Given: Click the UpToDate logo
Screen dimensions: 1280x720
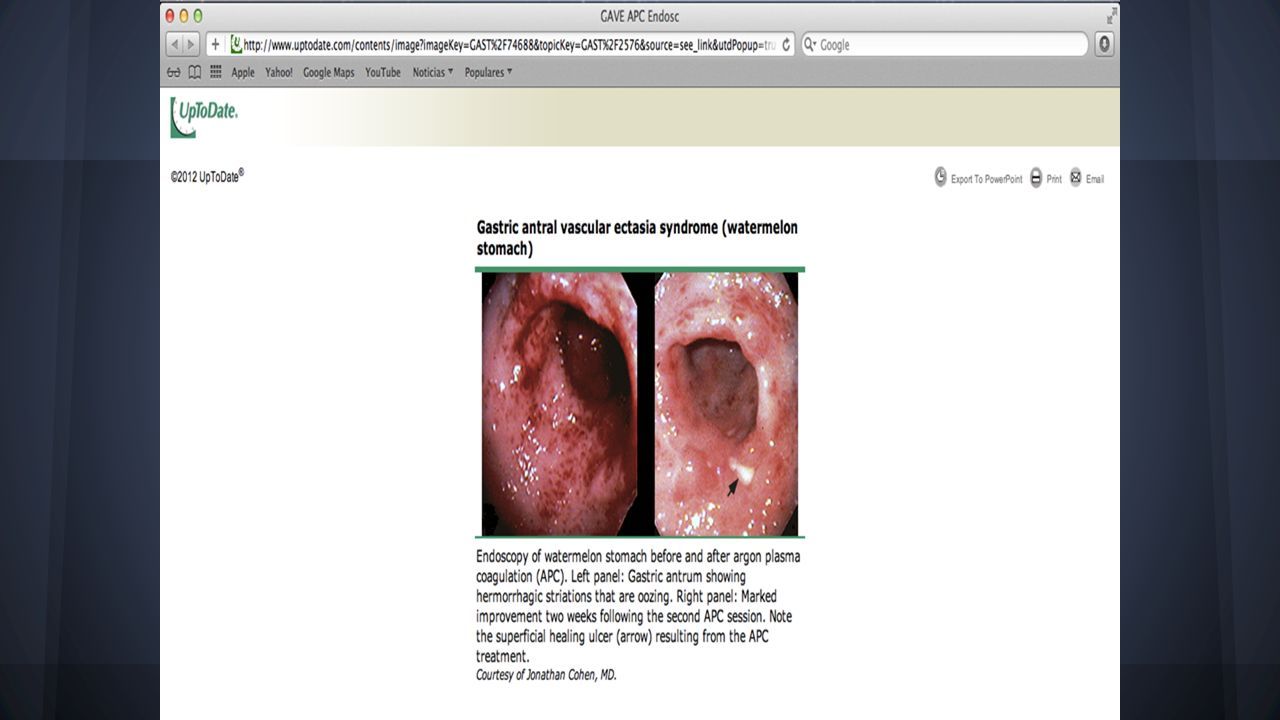Looking at the screenshot, I should (x=204, y=116).
